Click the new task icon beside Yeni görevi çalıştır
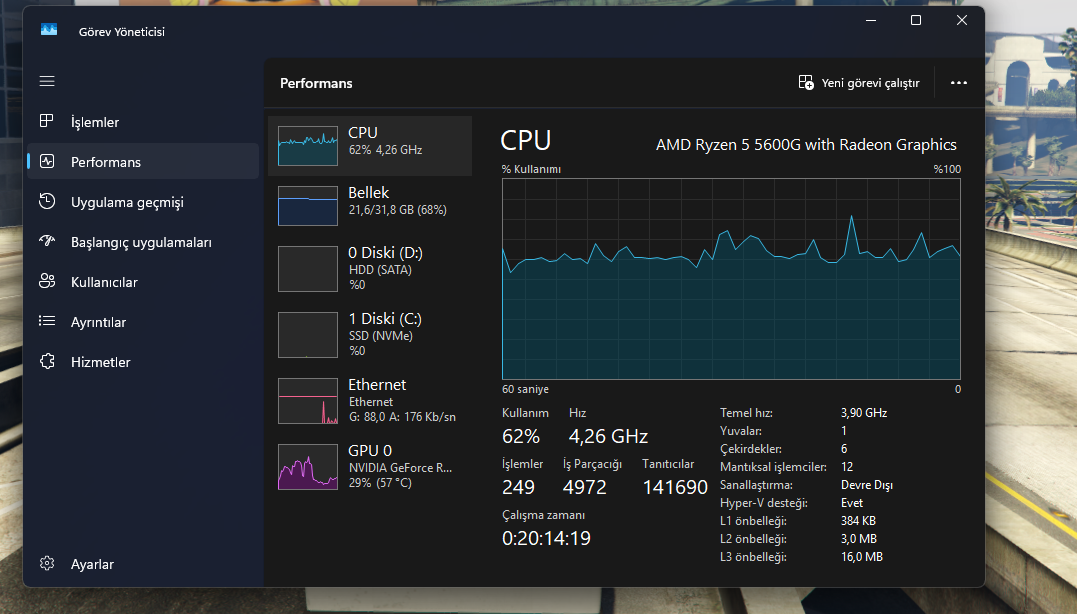 tap(806, 82)
